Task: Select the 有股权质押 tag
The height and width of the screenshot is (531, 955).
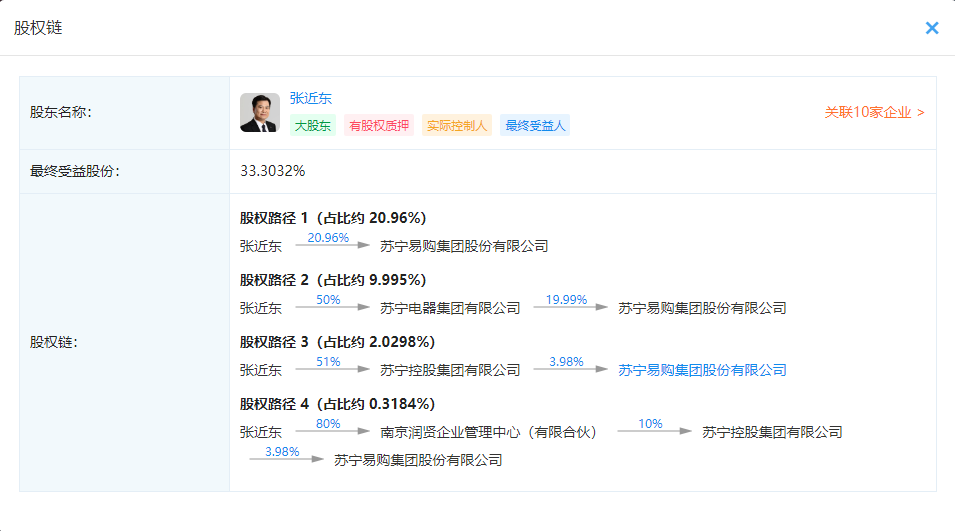Action: 379,126
